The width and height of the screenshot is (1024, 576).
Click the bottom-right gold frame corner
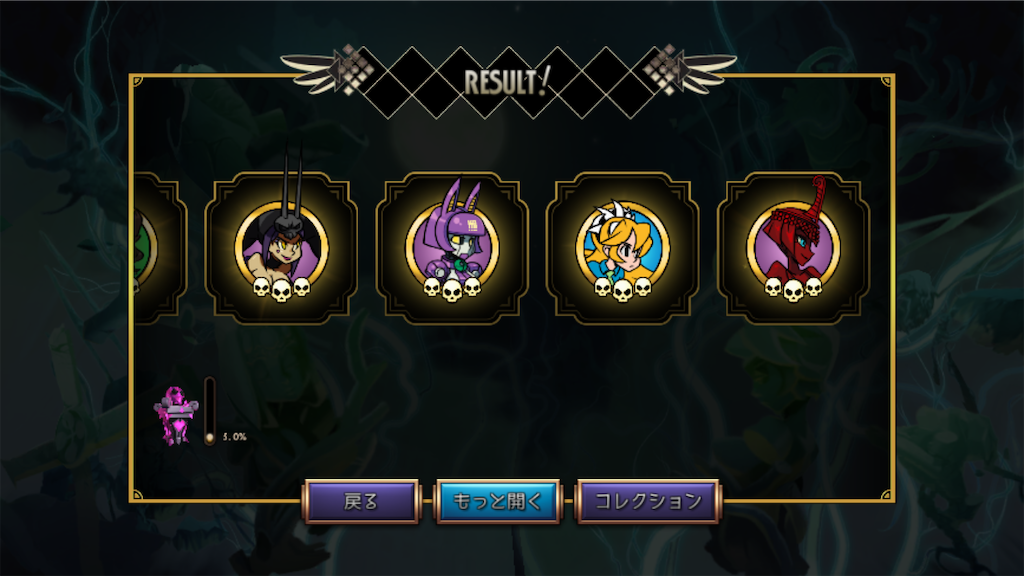[887, 495]
